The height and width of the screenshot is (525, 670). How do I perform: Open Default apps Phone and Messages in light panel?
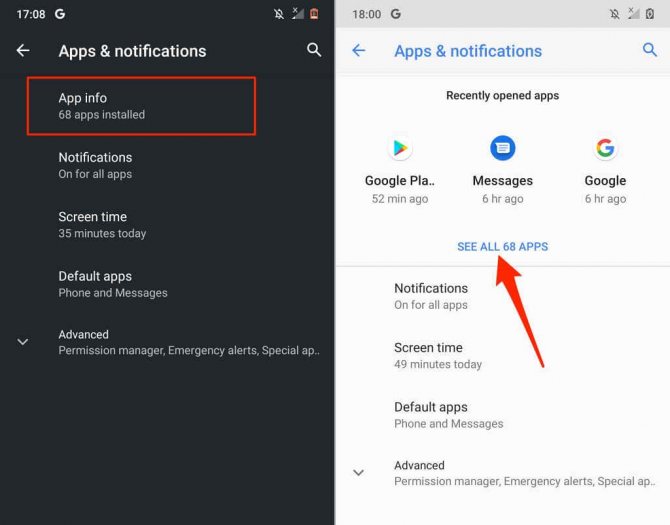point(502,415)
